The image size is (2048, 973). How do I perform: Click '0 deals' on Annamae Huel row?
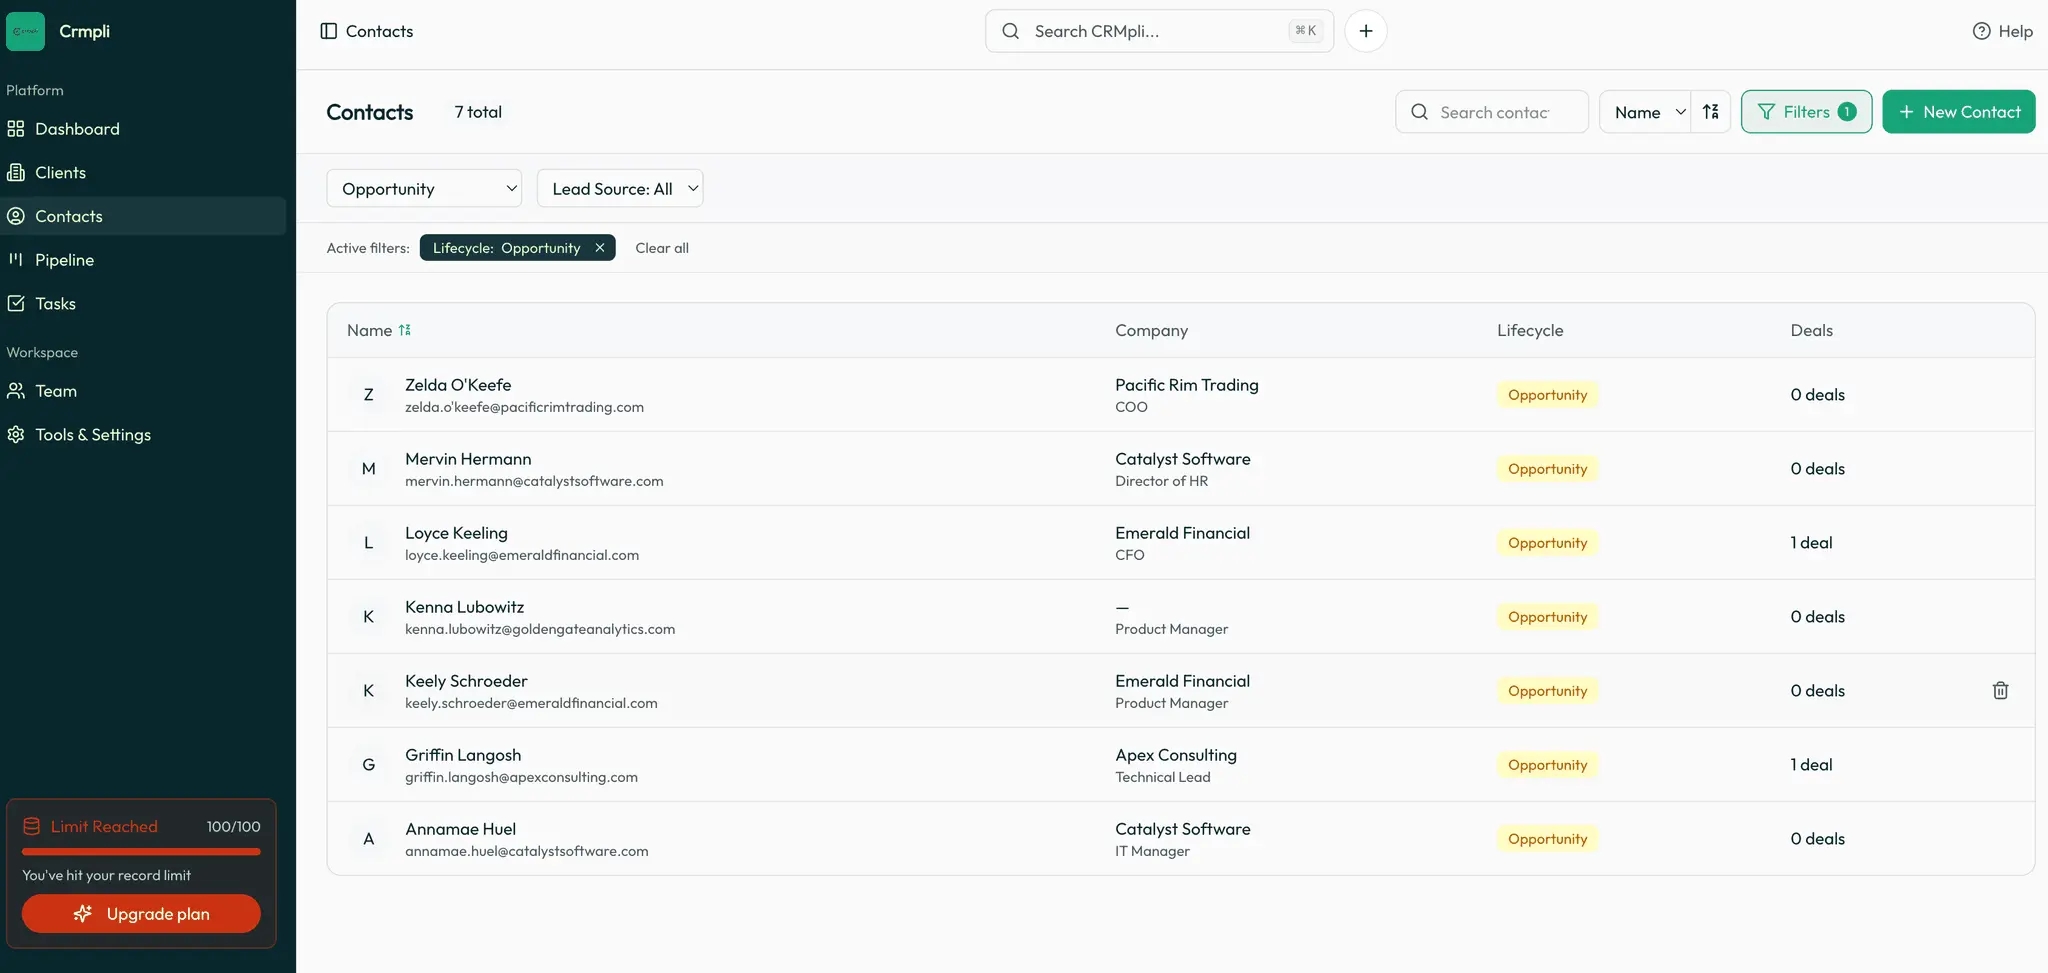pos(1817,839)
